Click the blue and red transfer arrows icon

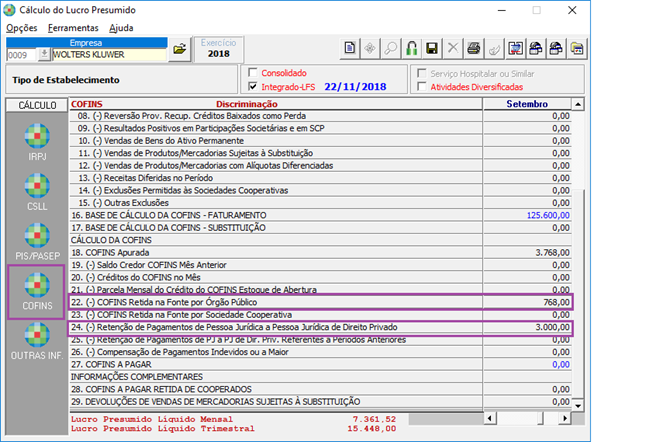coord(515,48)
